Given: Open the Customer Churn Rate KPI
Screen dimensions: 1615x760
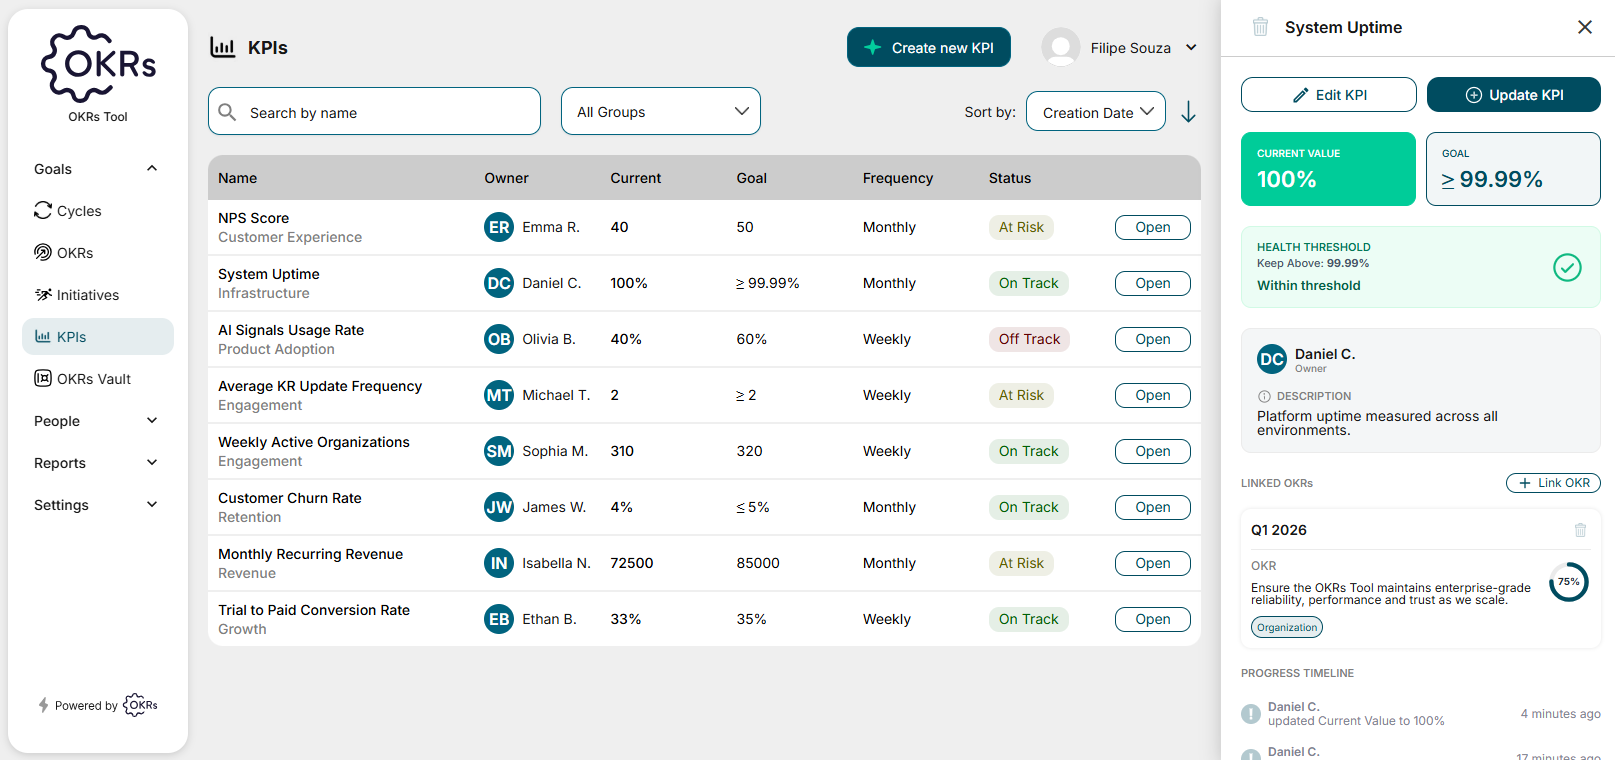Looking at the screenshot, I should 1152,507.
